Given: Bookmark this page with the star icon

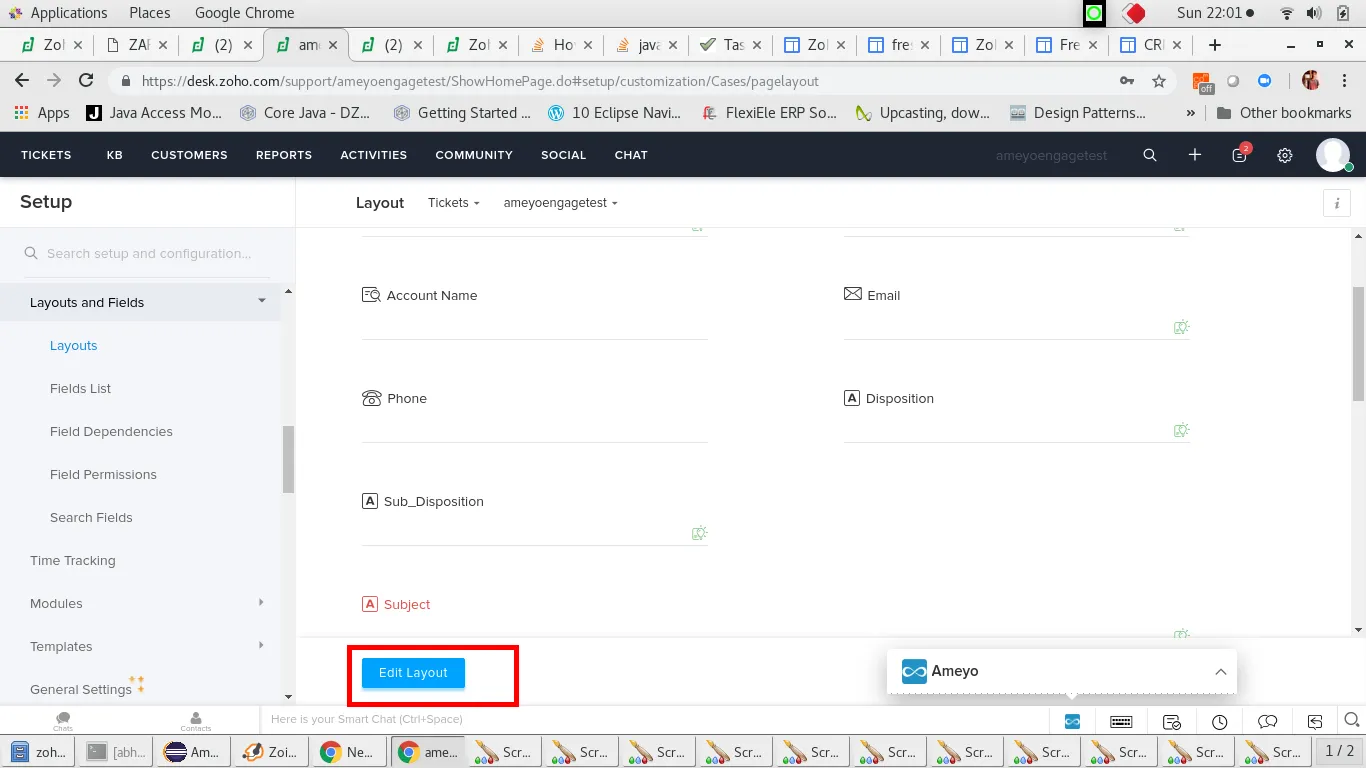Looking at the screenshot, I should [1159, 81].
